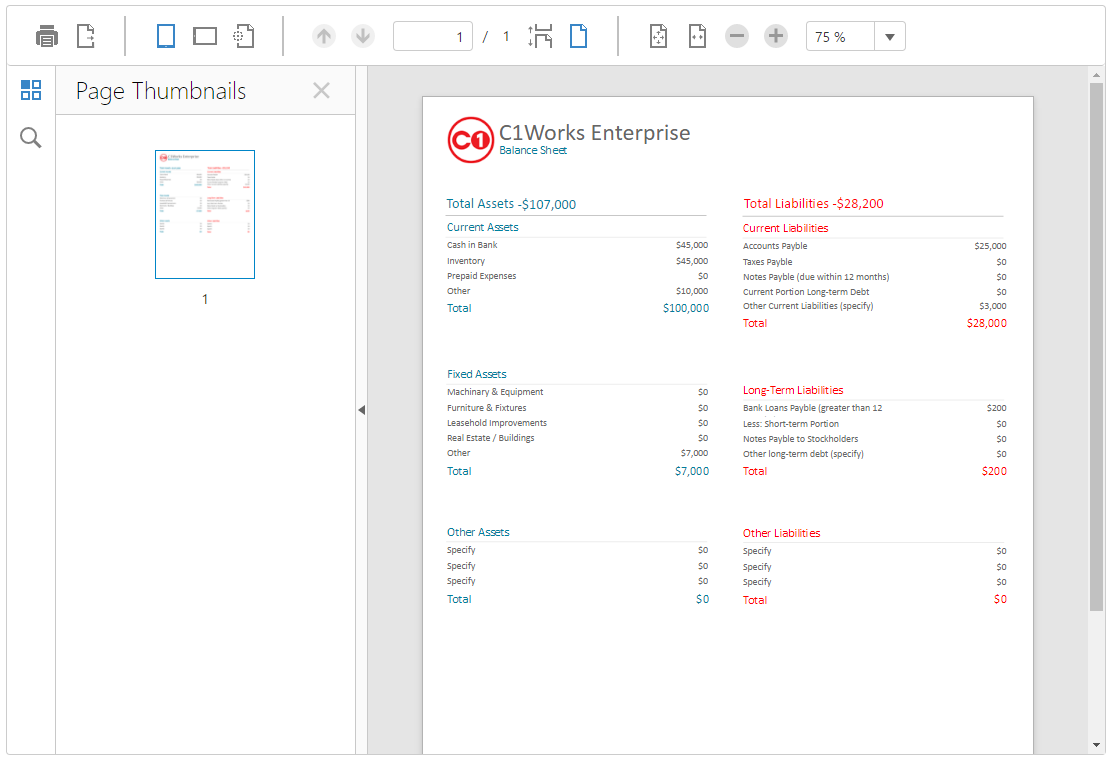Click the 'Other Assets' section heading
This screenshot has height=761, width=1112.
coord(478,532)
